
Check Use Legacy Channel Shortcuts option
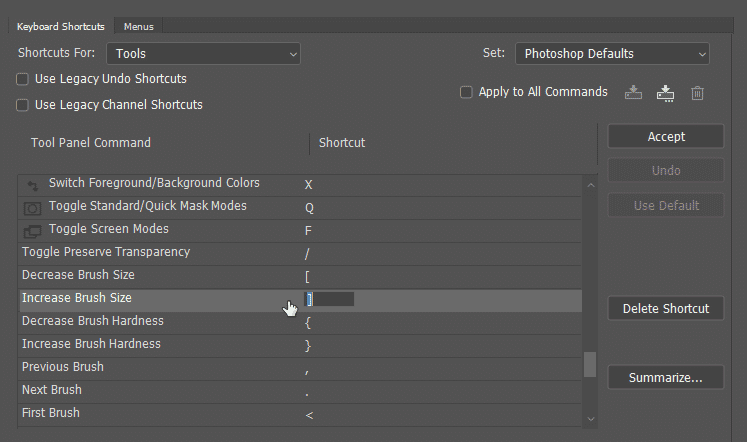point(23,105)
